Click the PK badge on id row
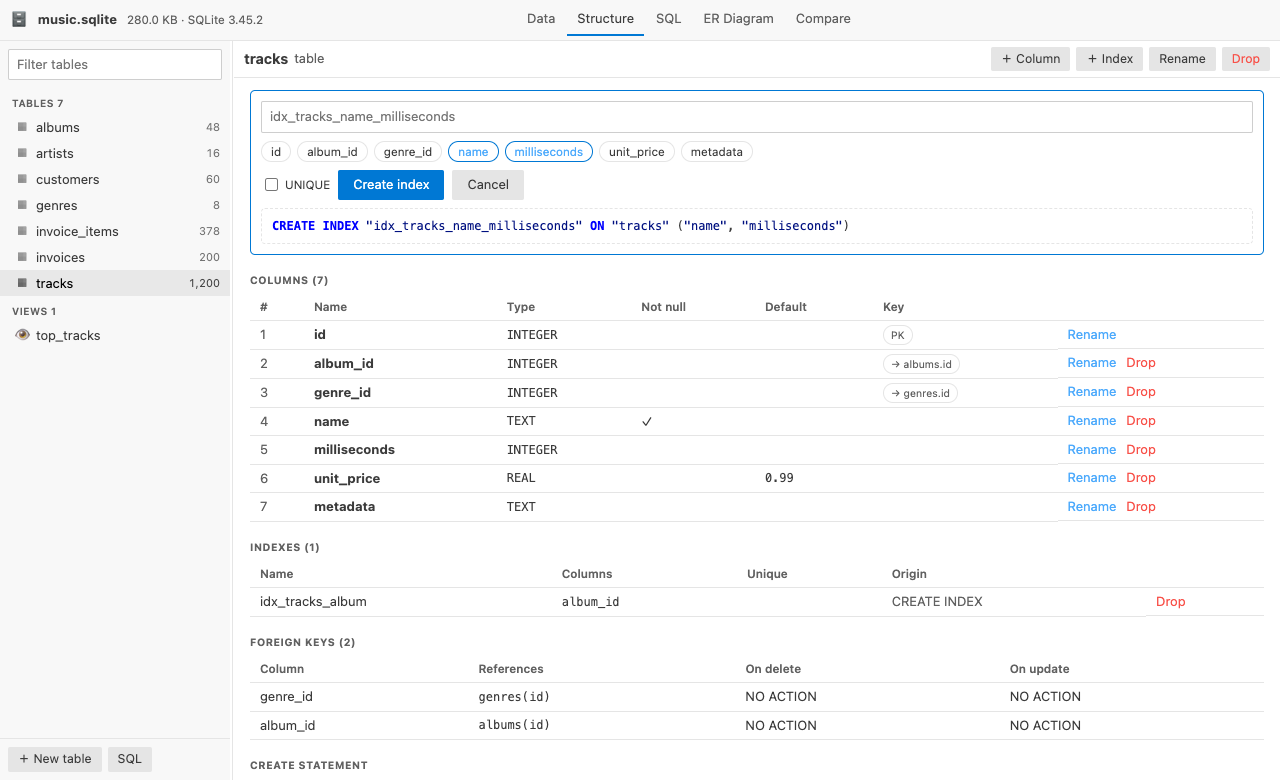This screenshot has width=1280, height=780. coord(898,336)
